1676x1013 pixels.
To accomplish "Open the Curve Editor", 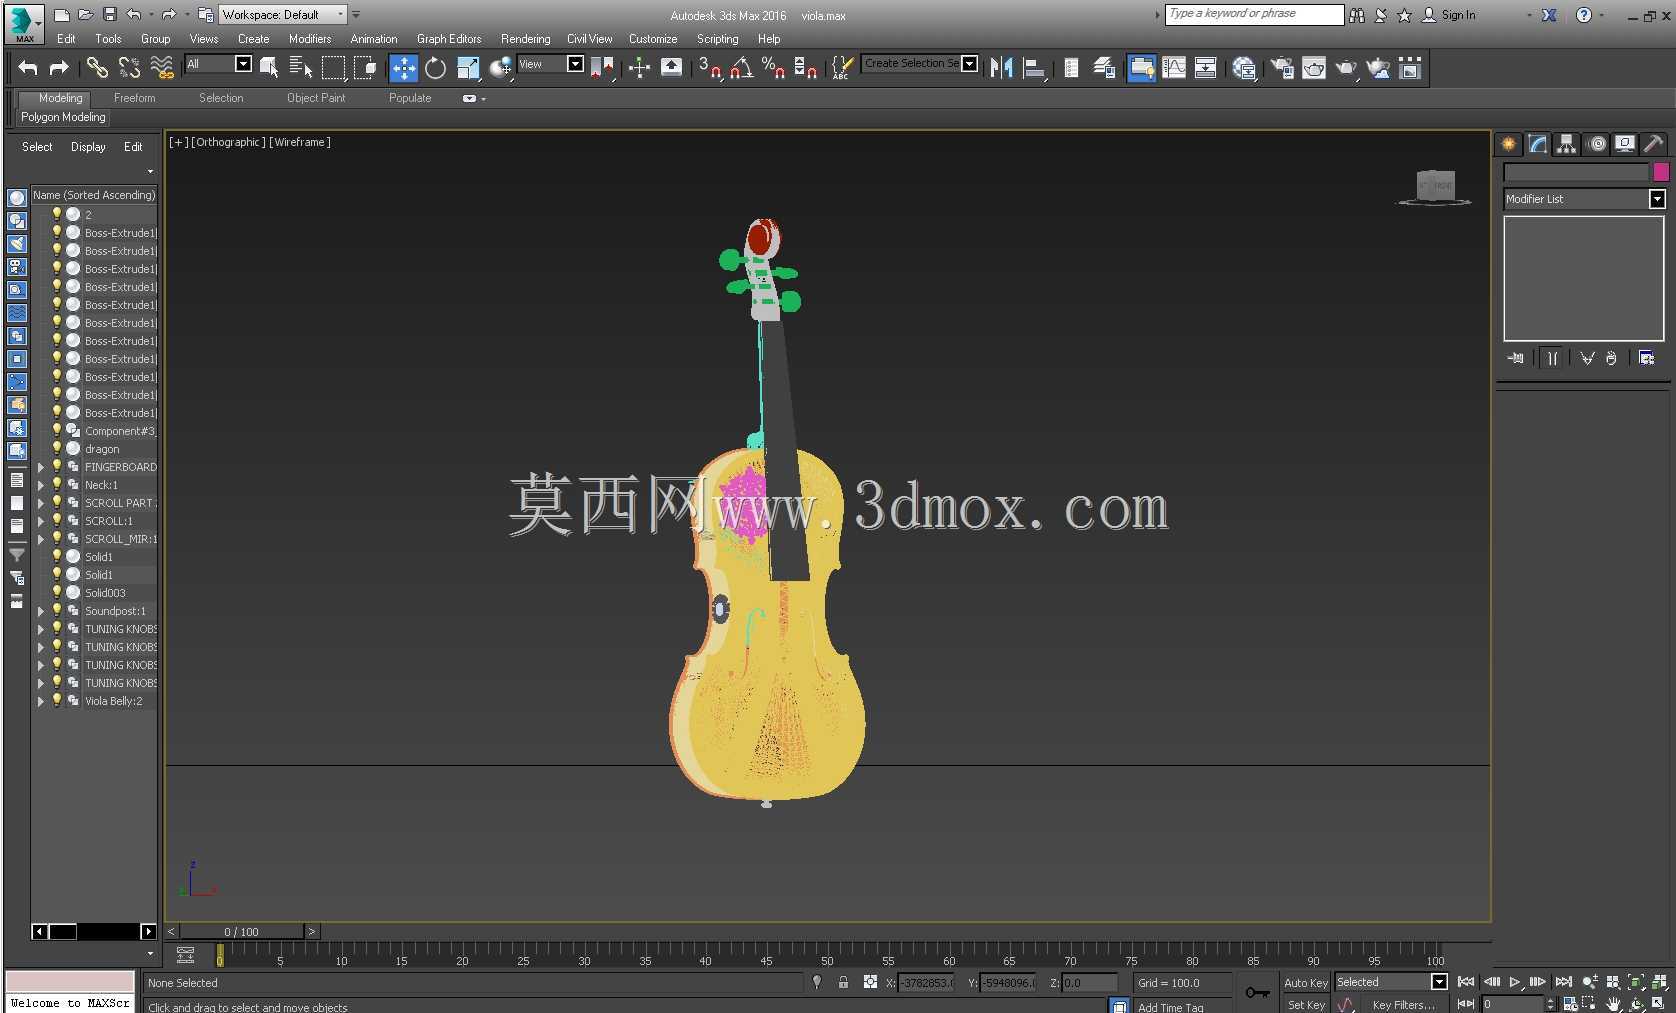I will 1174,67.
